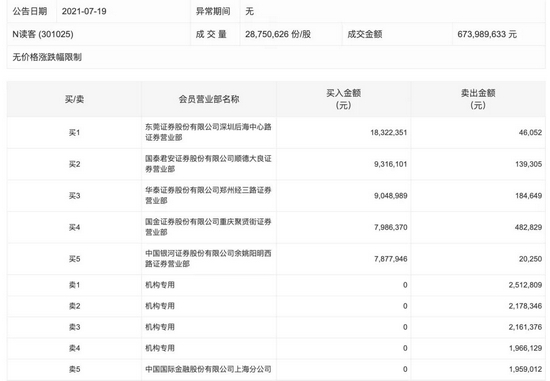Select the 卖4 row label
Viewport: 550px width, 381px height.
pyautogui.click(x=74, y=348)
